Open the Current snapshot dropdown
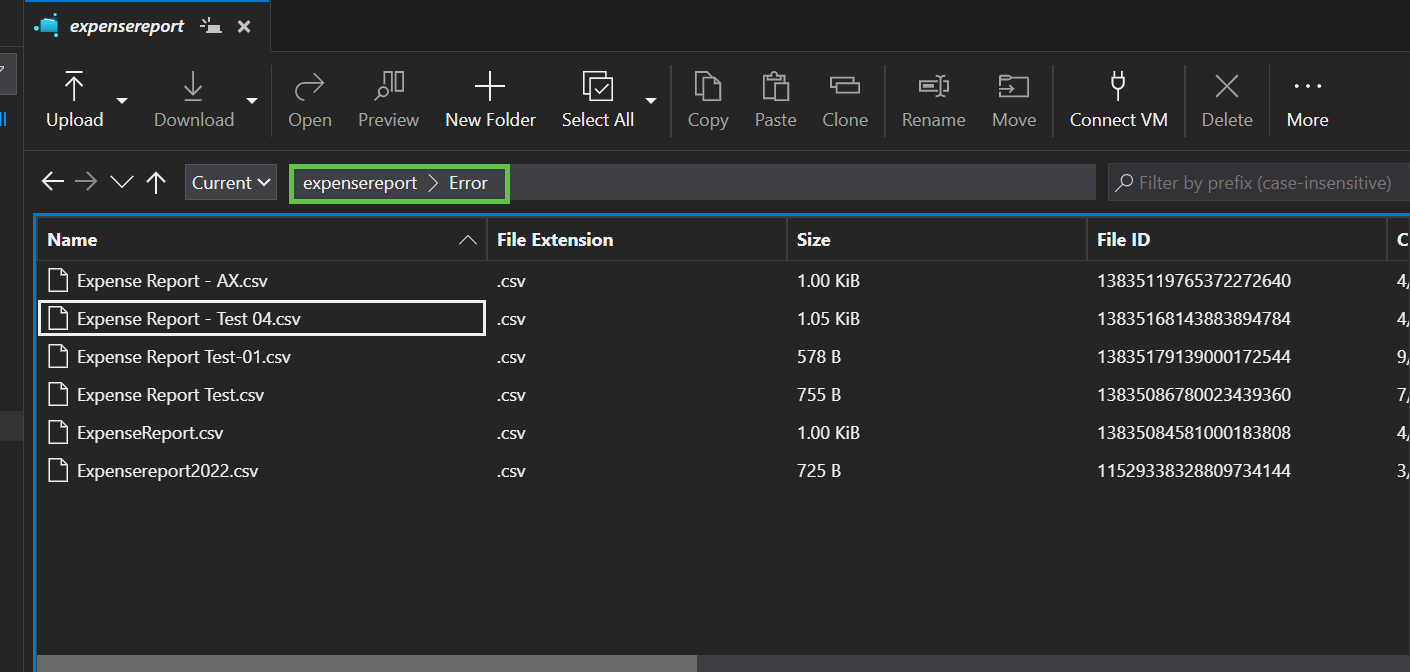The width and height of the screenshot is (1410, 672). (231, 183)
